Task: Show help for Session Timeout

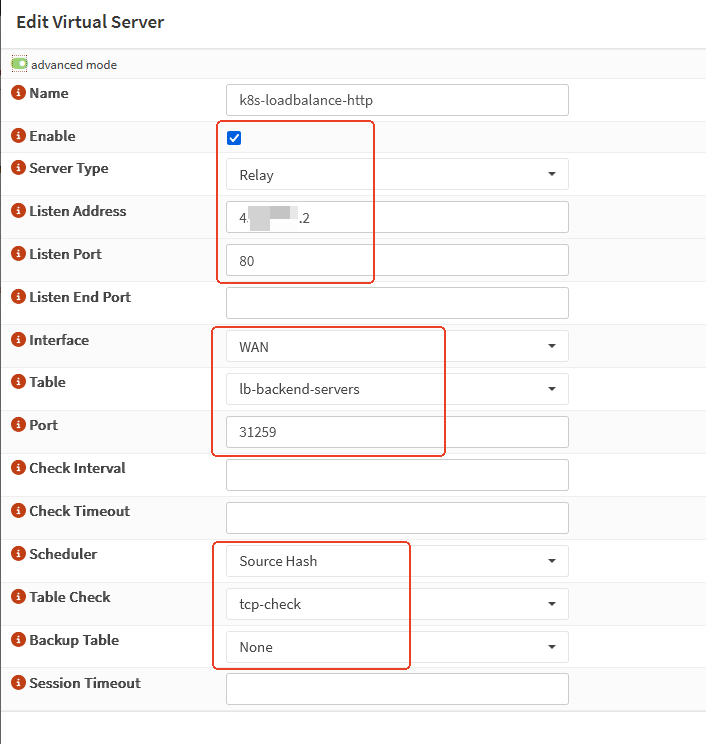Action: 18,683
